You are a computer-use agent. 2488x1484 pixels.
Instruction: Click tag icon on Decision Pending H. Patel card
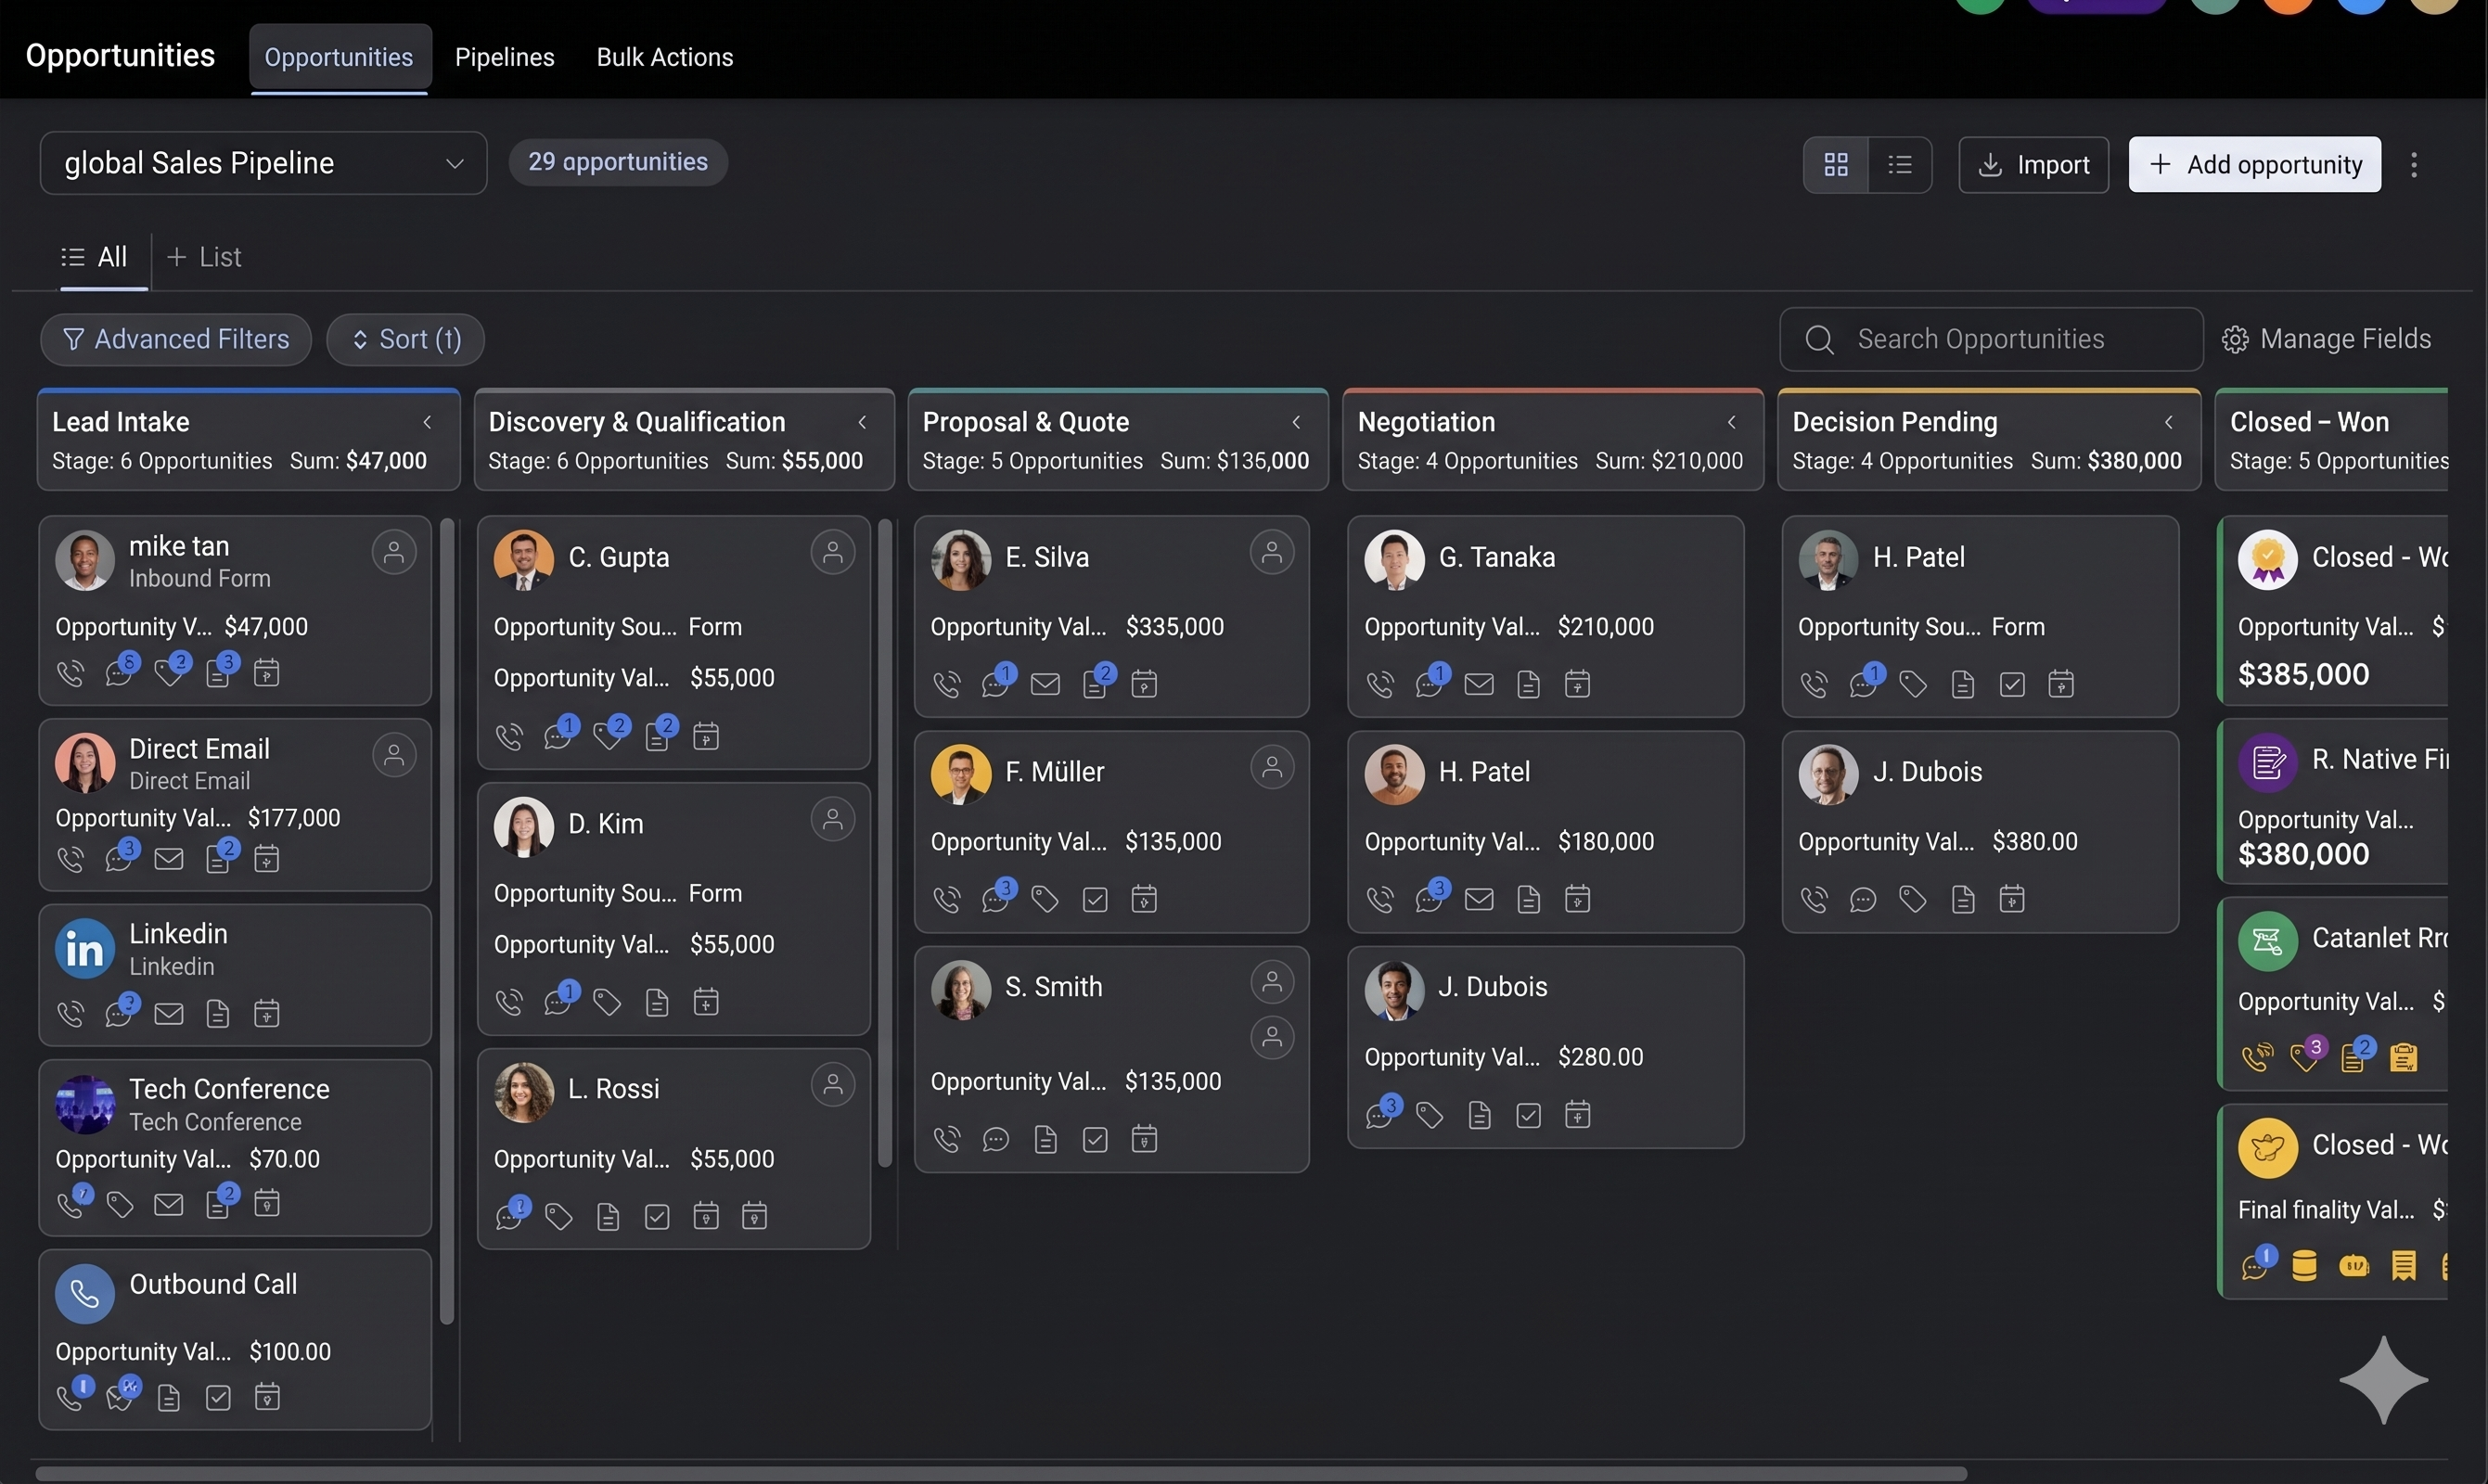[x=1913, y=684]
